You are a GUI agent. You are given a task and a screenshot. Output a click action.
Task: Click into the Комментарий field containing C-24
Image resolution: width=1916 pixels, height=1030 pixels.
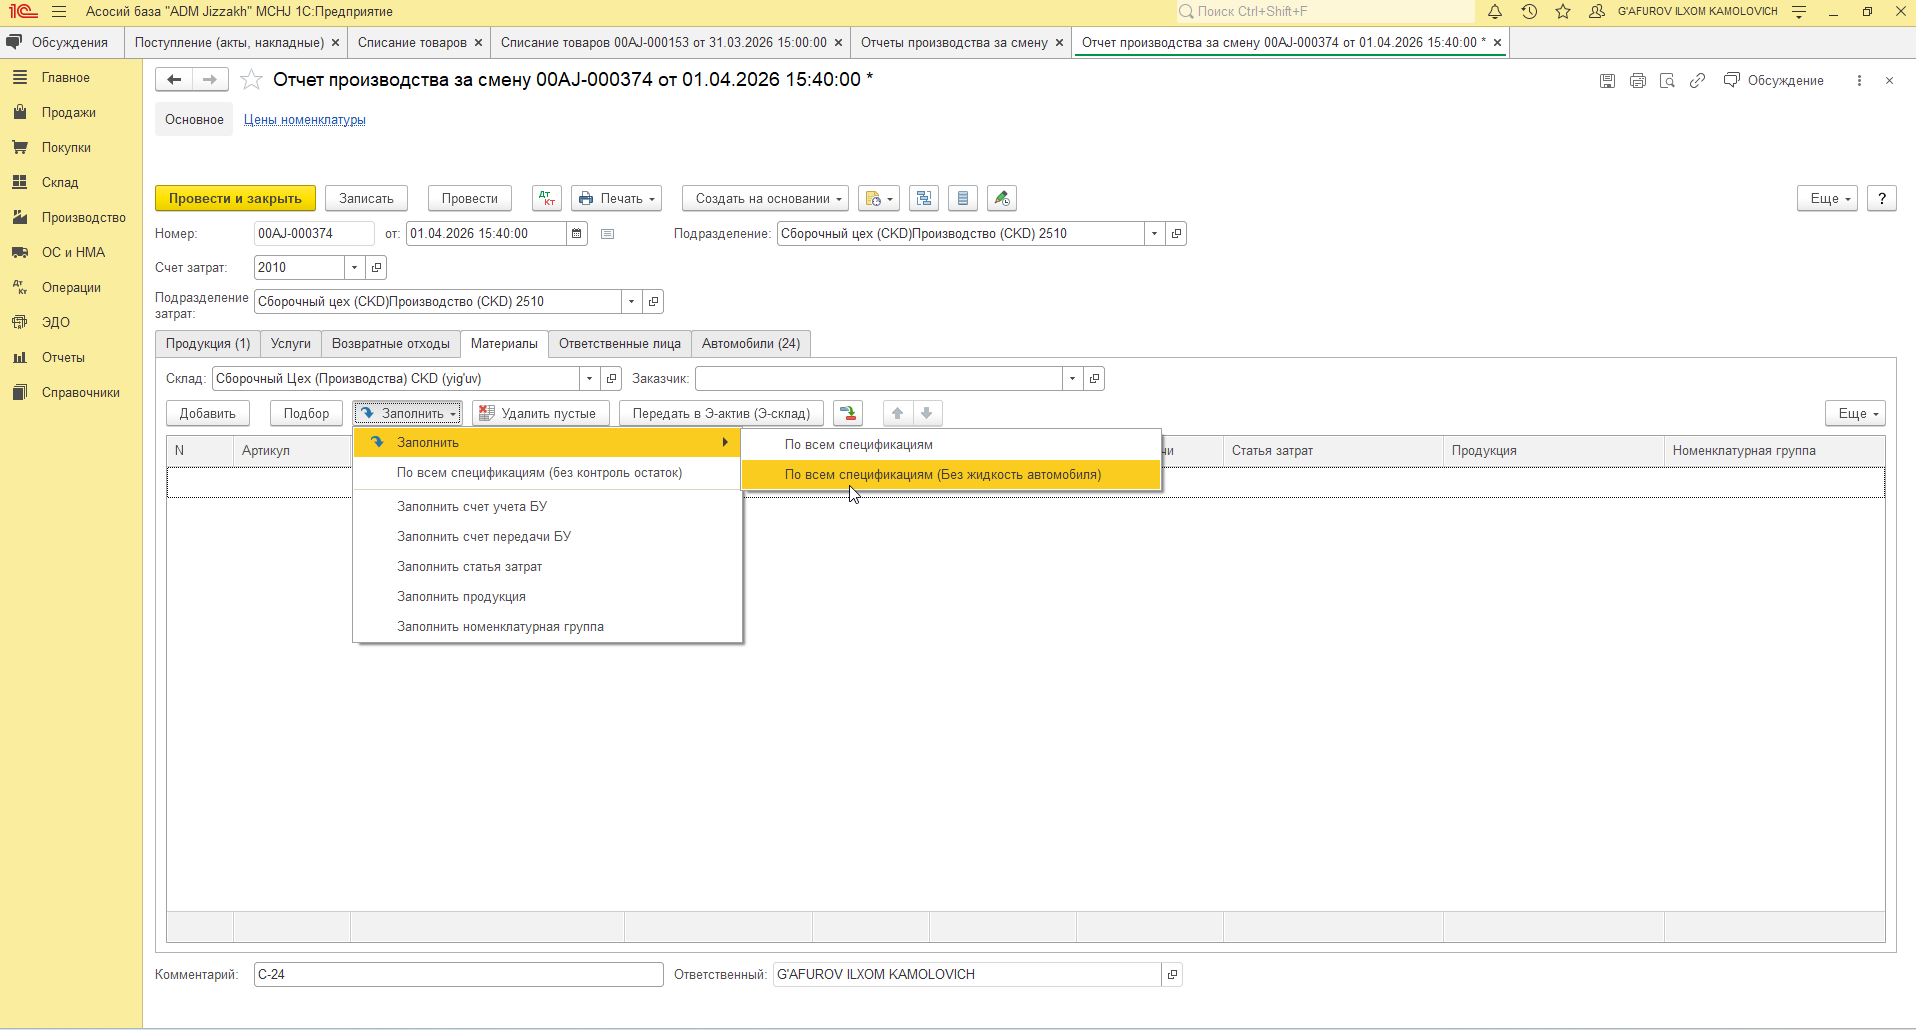pos(458,974)
